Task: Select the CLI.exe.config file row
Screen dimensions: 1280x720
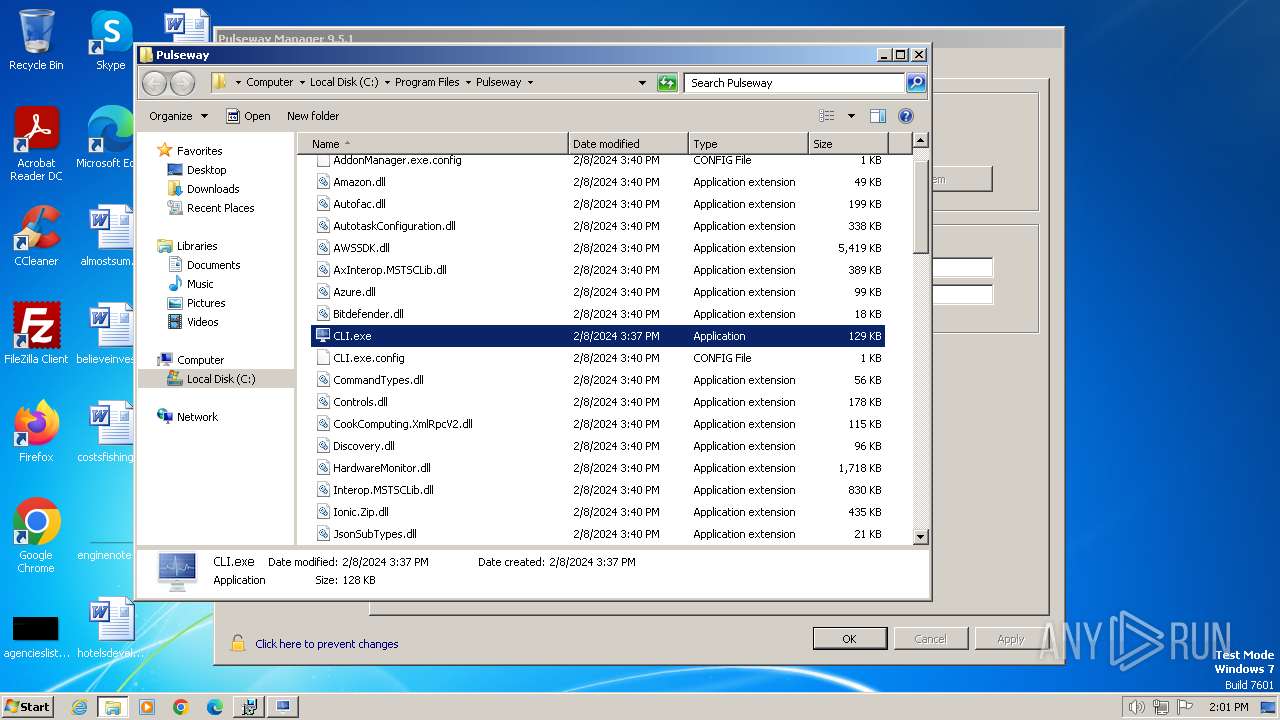Action: pyautogui.click(x=598, y=358)
